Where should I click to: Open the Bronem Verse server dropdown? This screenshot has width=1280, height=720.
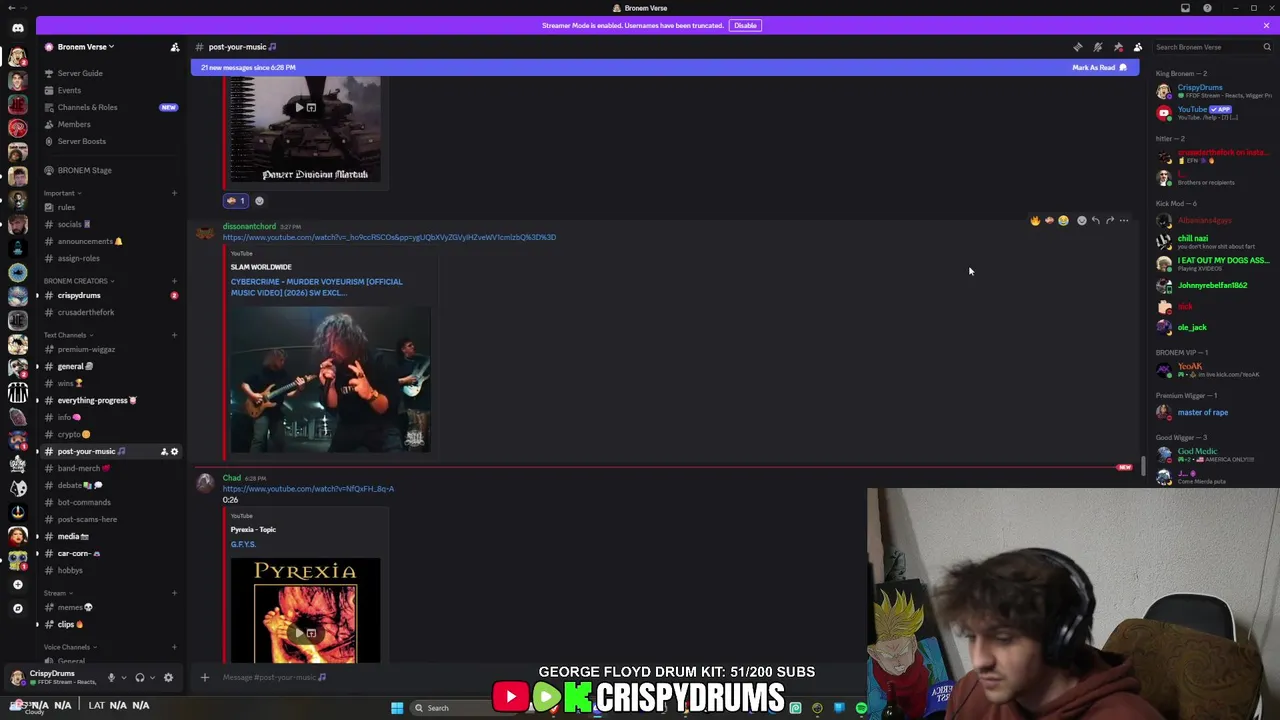tap(85, 47)
